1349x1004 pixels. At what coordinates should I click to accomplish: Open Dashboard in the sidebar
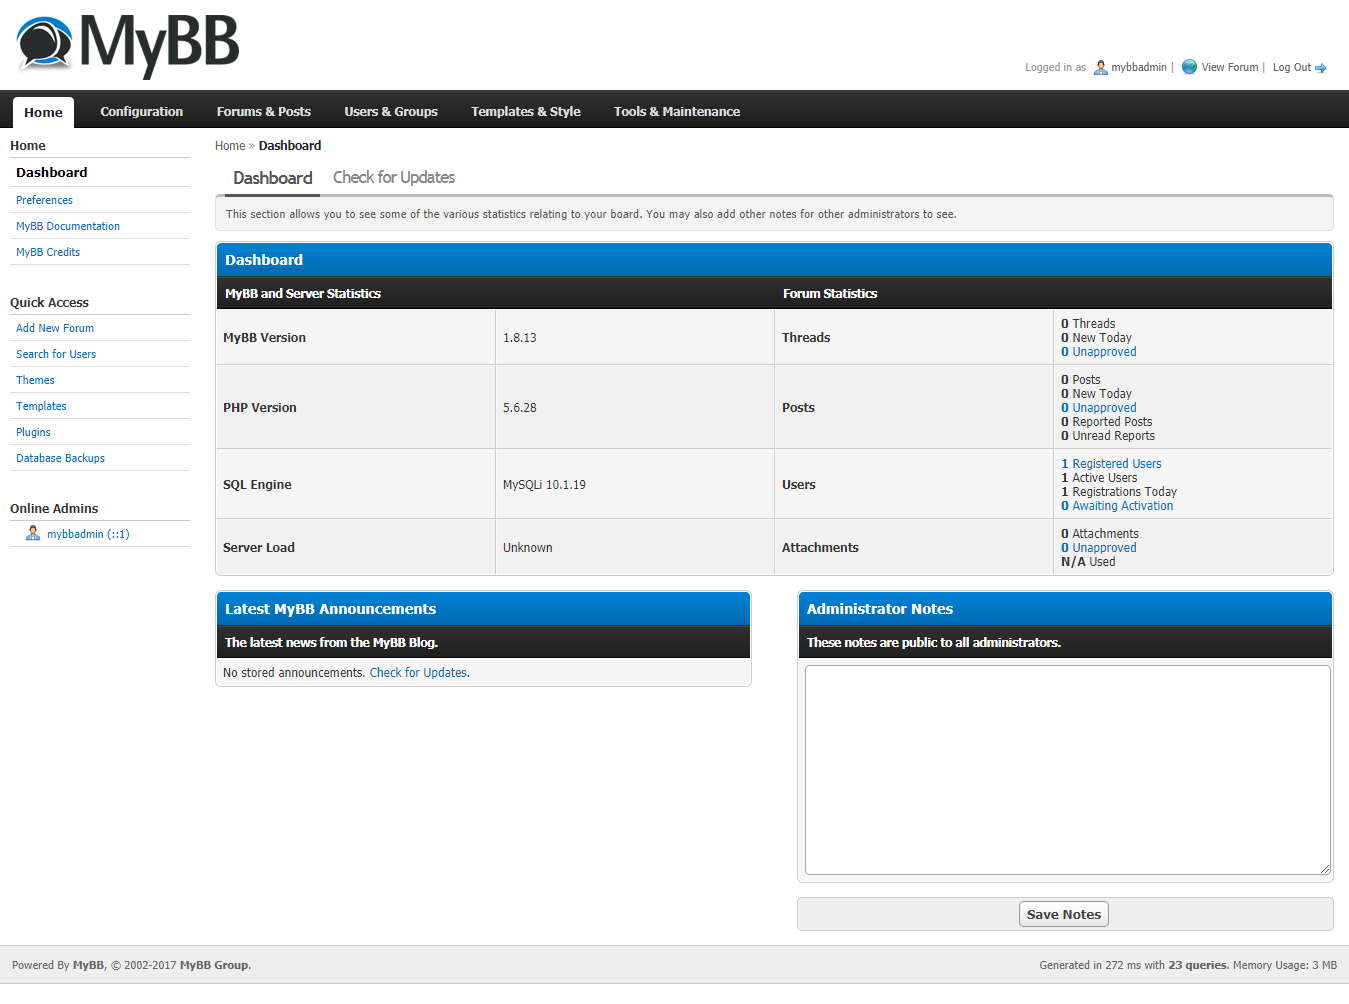point(52,172)
